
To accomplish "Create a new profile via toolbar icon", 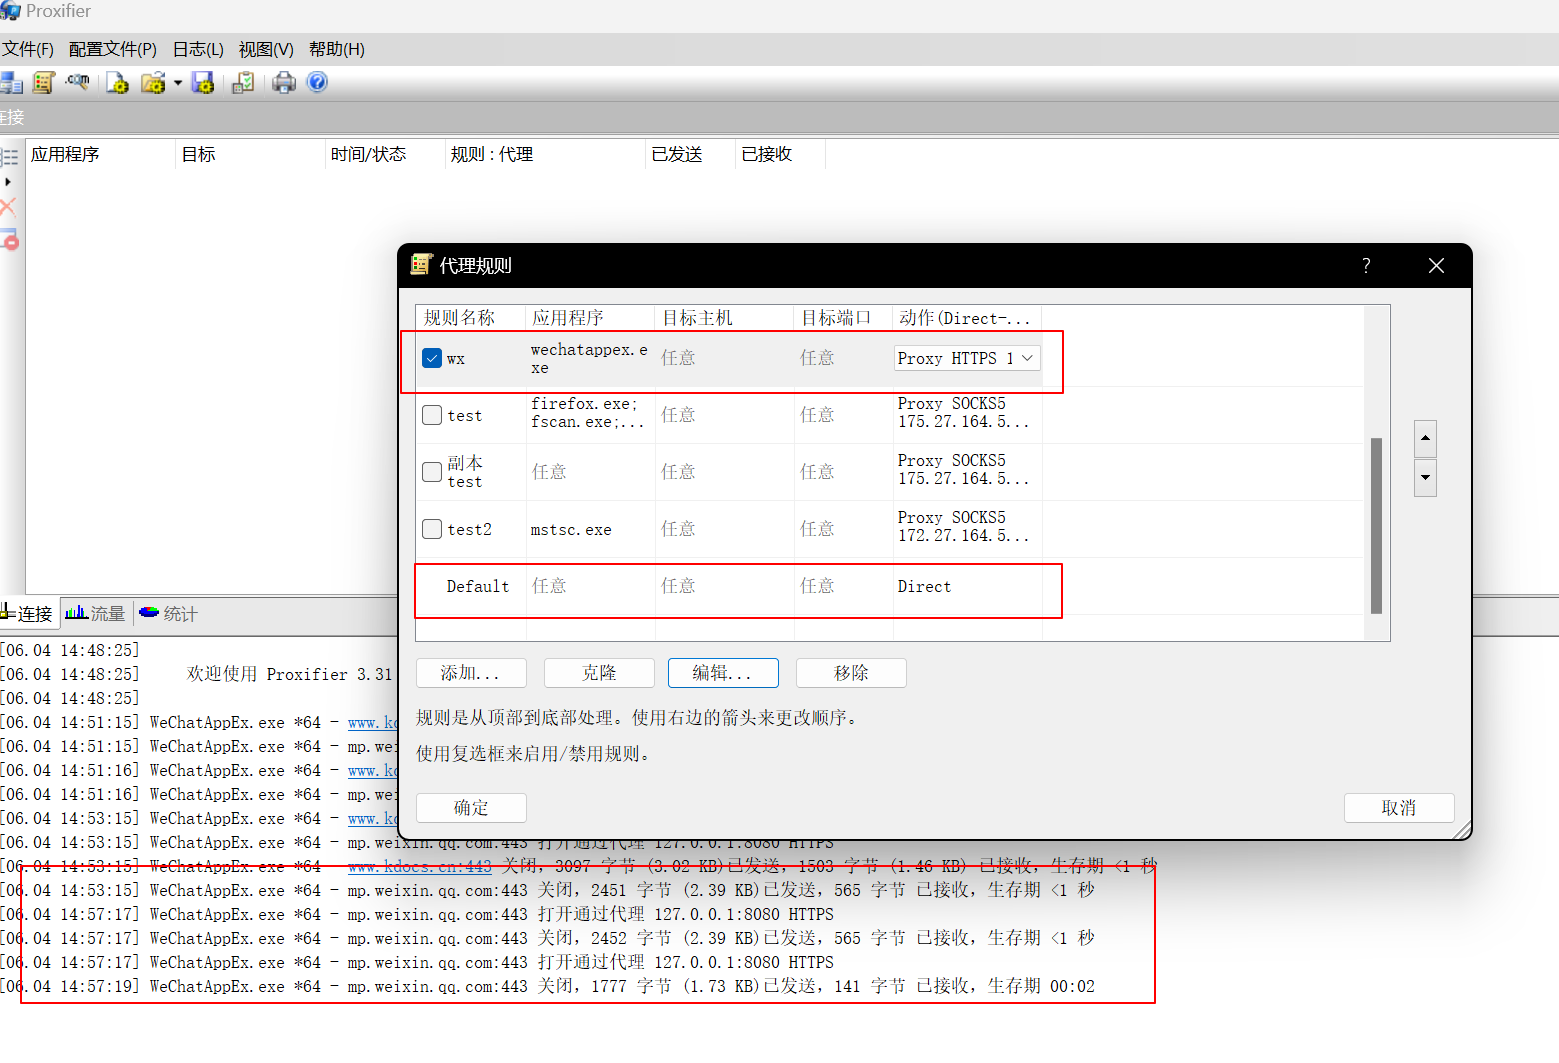I will (x=118, y=83).
